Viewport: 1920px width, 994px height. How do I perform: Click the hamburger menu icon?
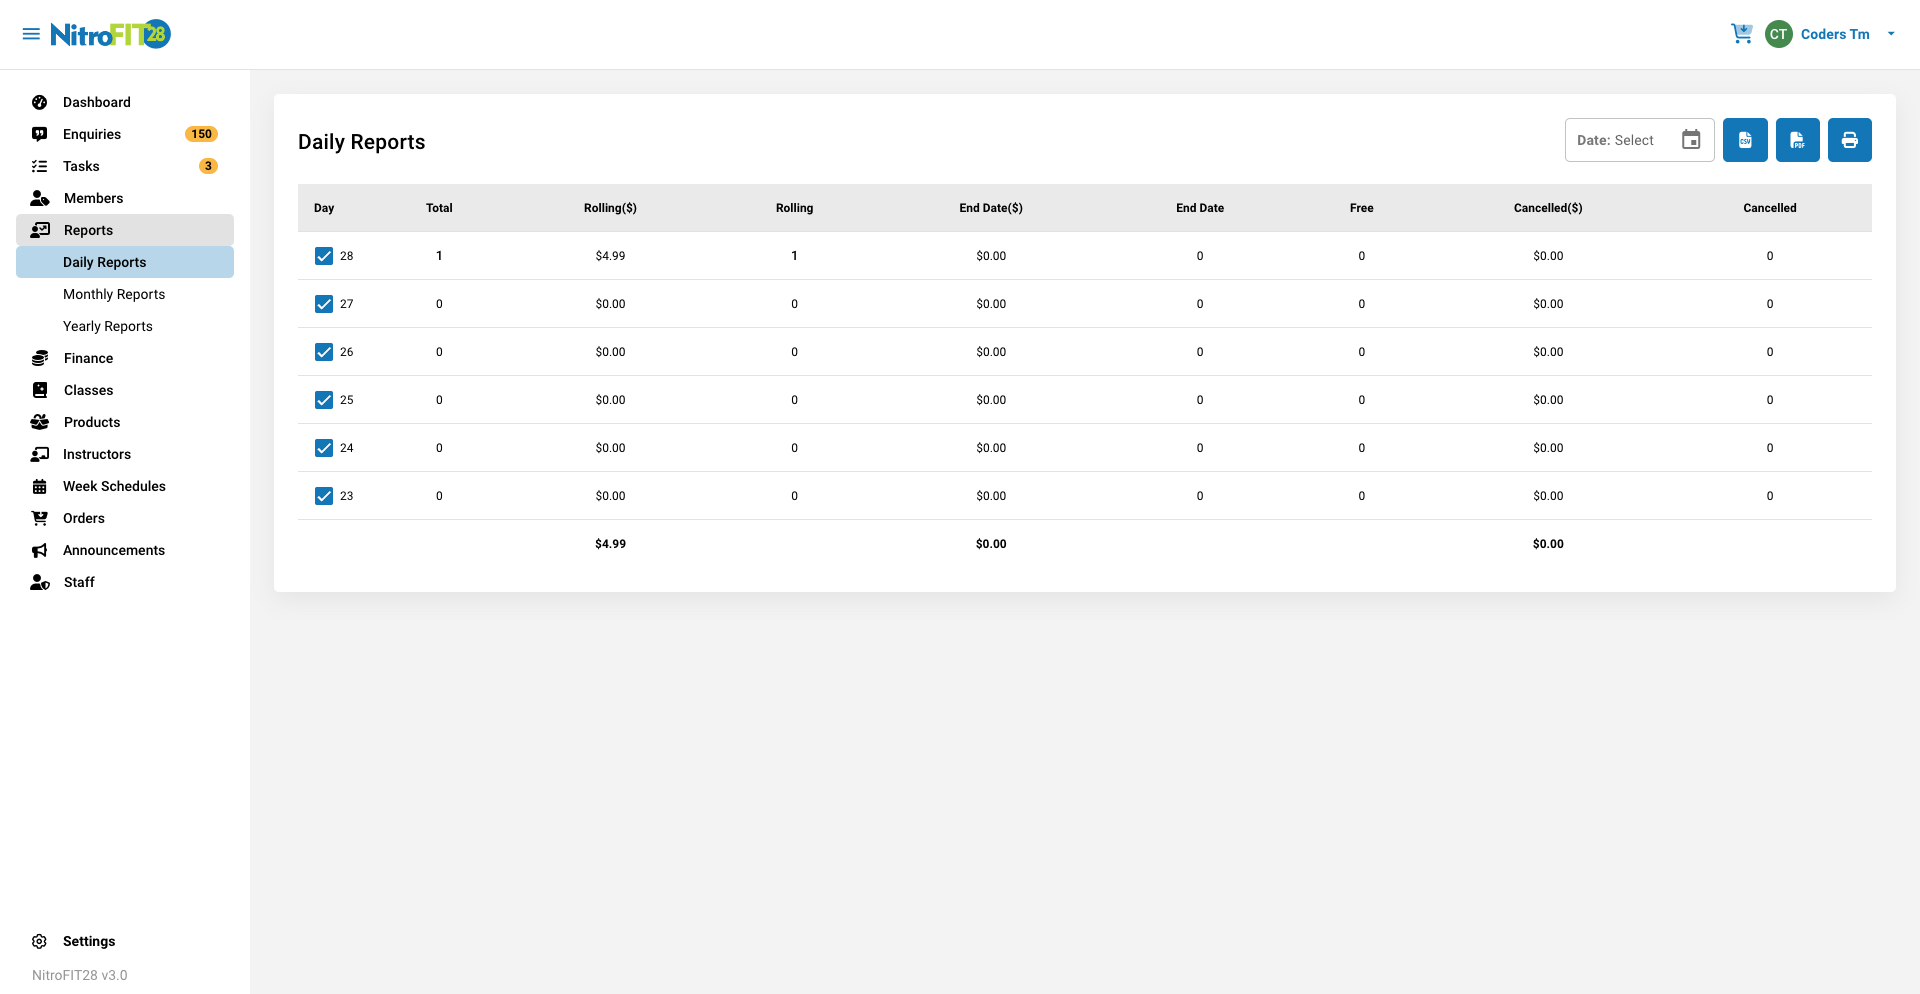(31, 34)
